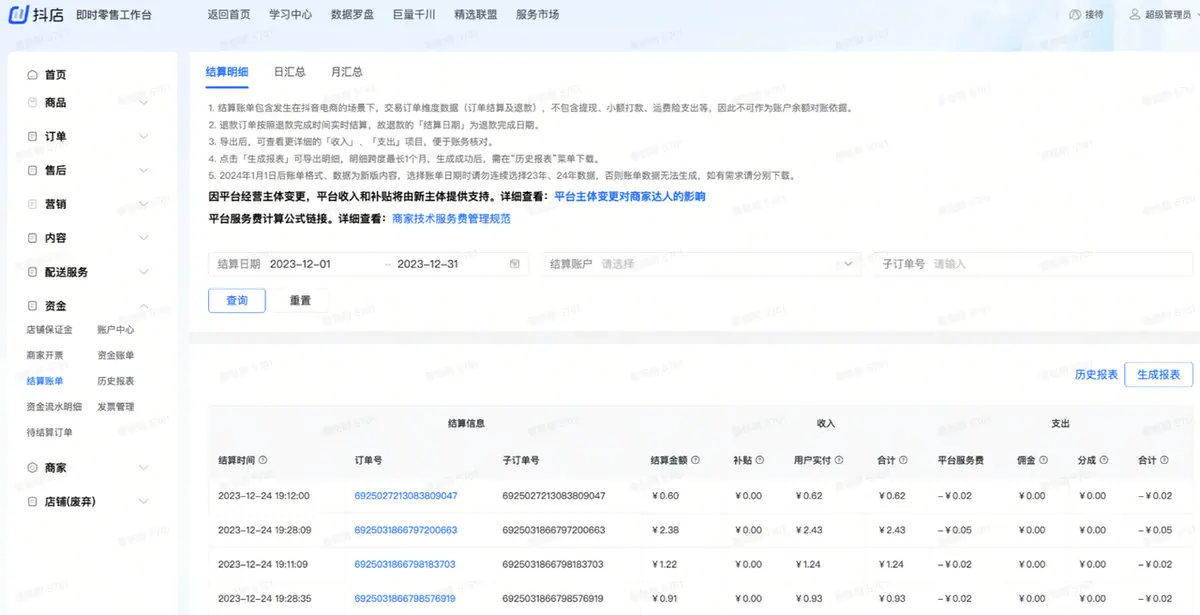1200x615 pixels.
Task: Select 商家开票 in sidebar
Action: tap(44, 355)
